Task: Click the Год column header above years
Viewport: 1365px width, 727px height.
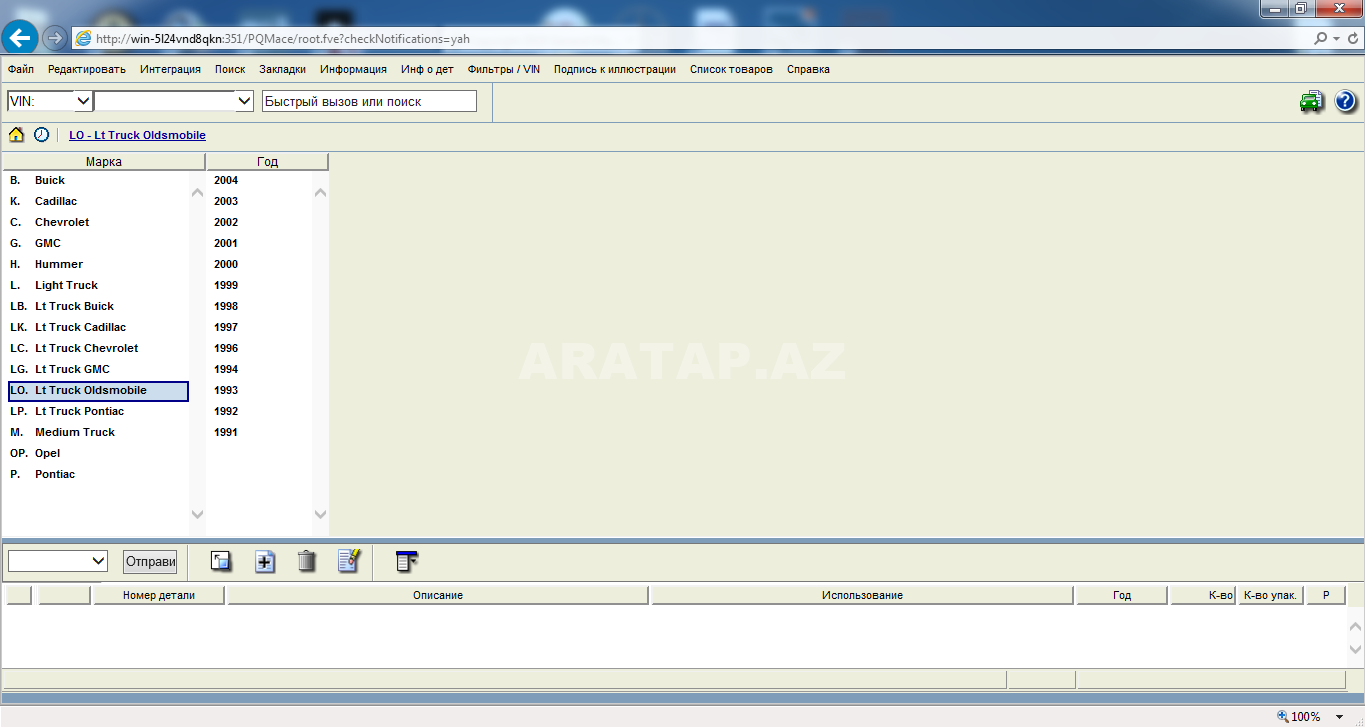Action: pyautogui.click(x=267, y=161)
